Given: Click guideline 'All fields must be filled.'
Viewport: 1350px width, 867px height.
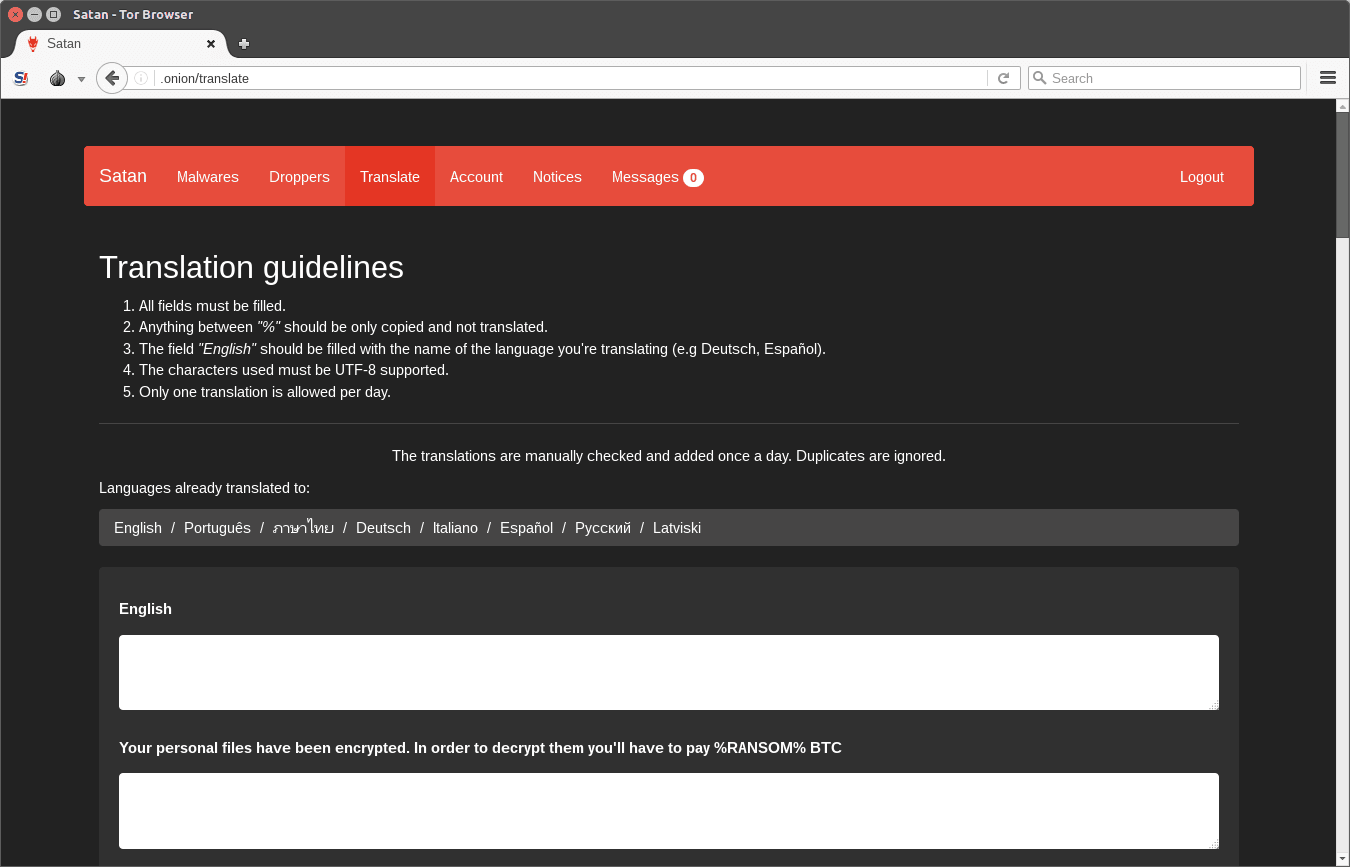Looking at the screenshot, I should point(212,306).
